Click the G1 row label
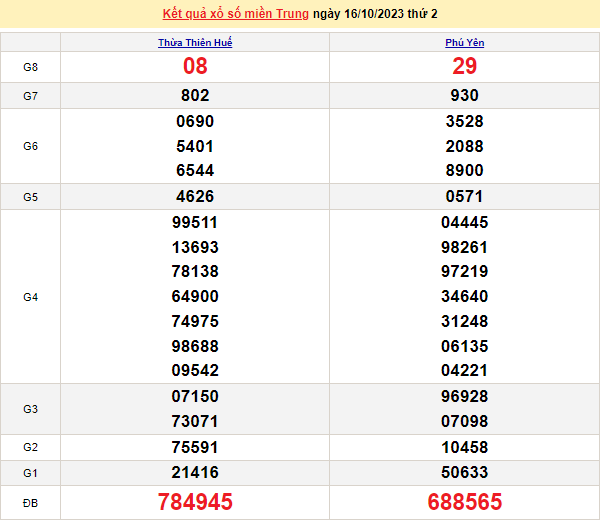This screenshot has width=601, height=520. click(x=31, y=473)
